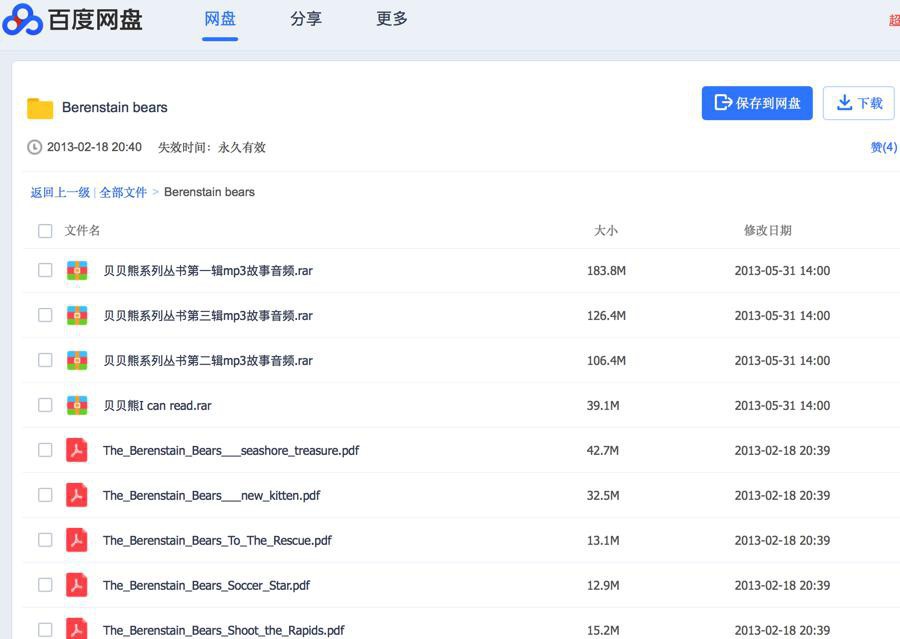Viewport: 900px width, 639px height.
Task: Click the 13.1M size value
Action: click(603, 540)
